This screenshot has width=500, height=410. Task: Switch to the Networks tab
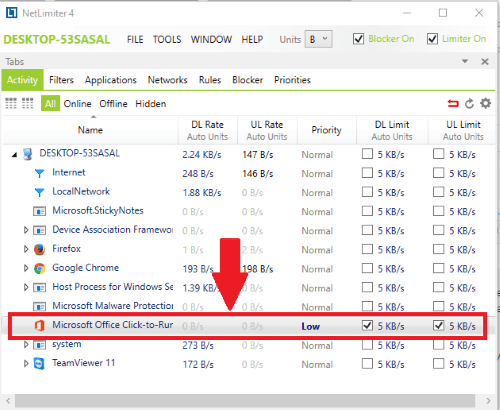168,80
